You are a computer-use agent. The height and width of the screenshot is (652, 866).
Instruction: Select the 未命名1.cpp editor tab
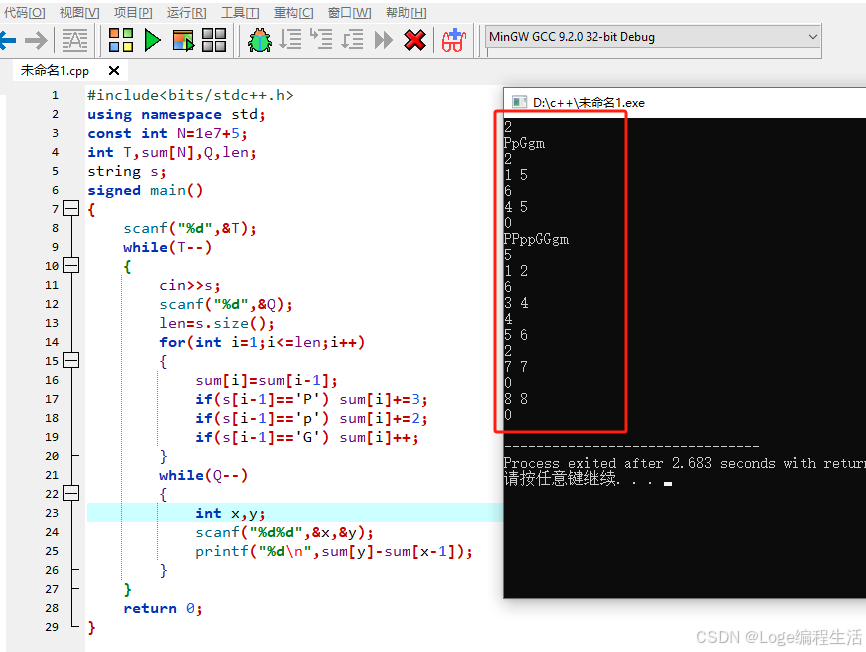55,71
